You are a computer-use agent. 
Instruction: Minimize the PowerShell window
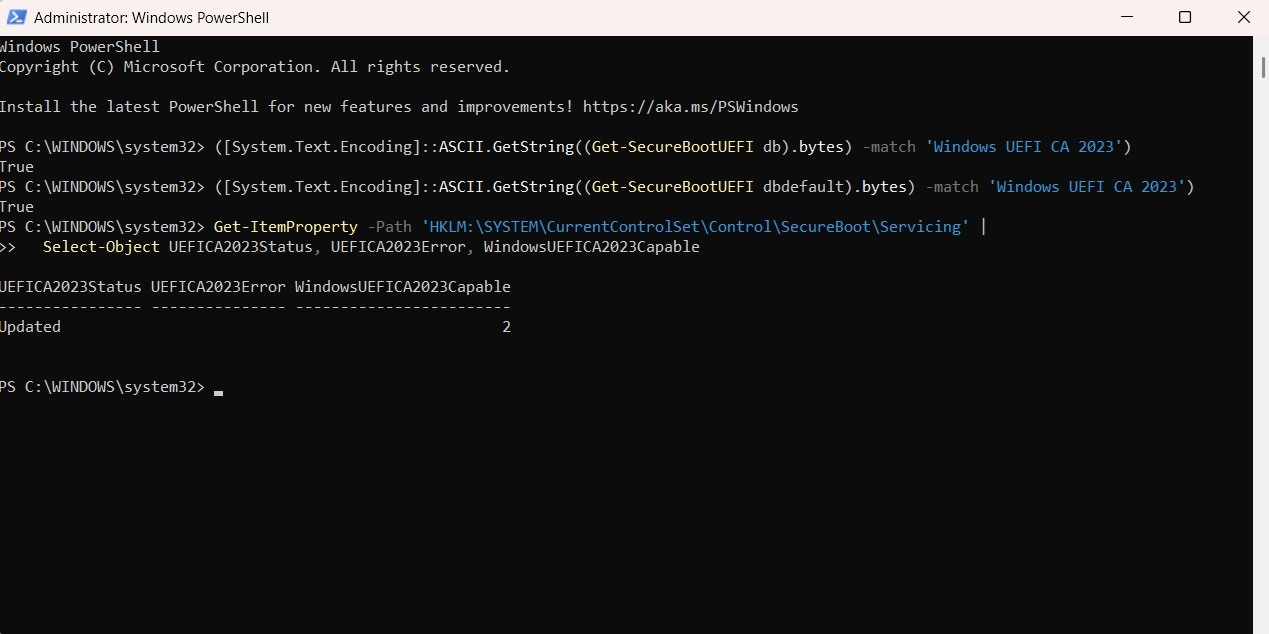tap(1127, 17)
